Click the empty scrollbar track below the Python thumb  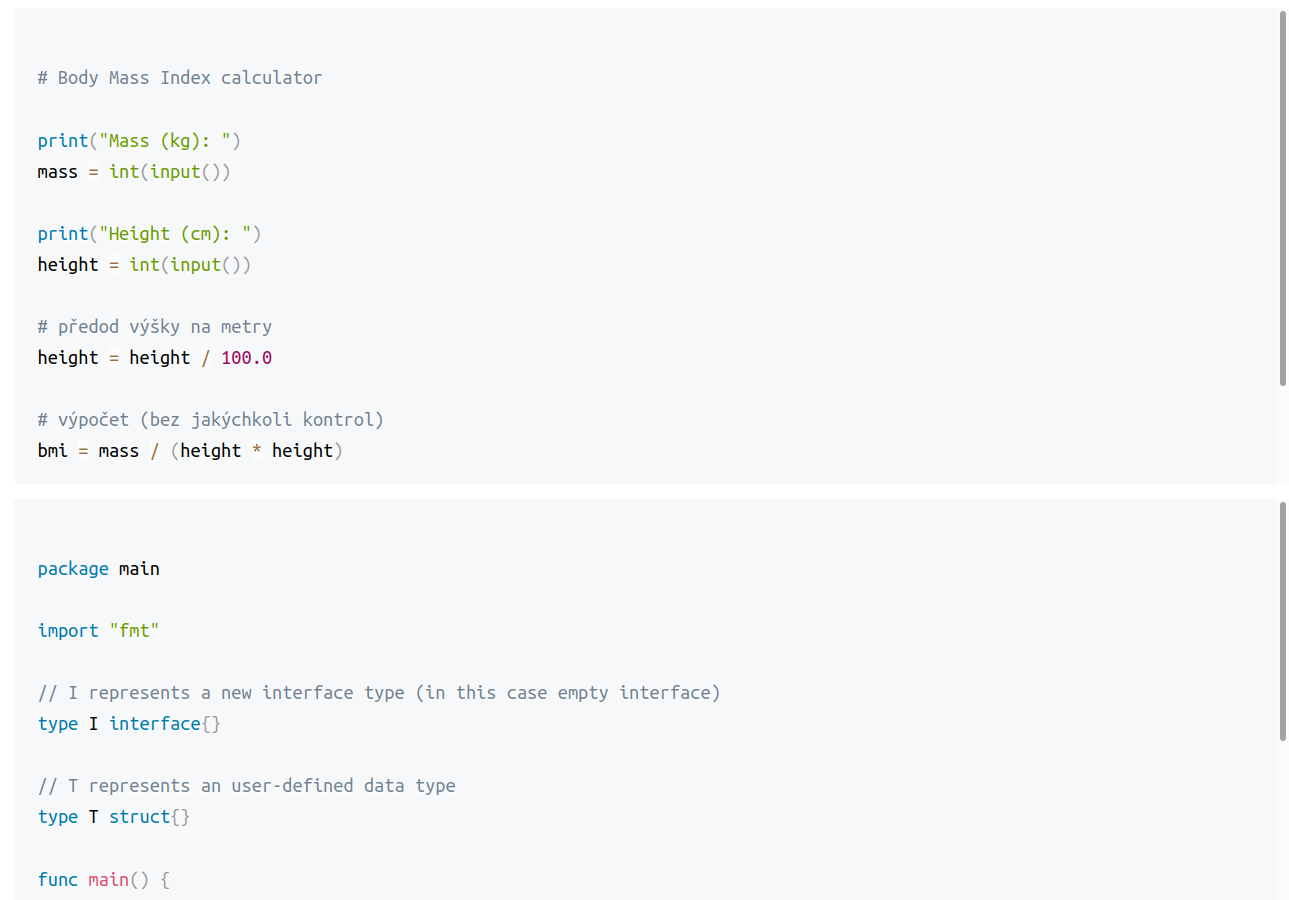pos(1282,435)
